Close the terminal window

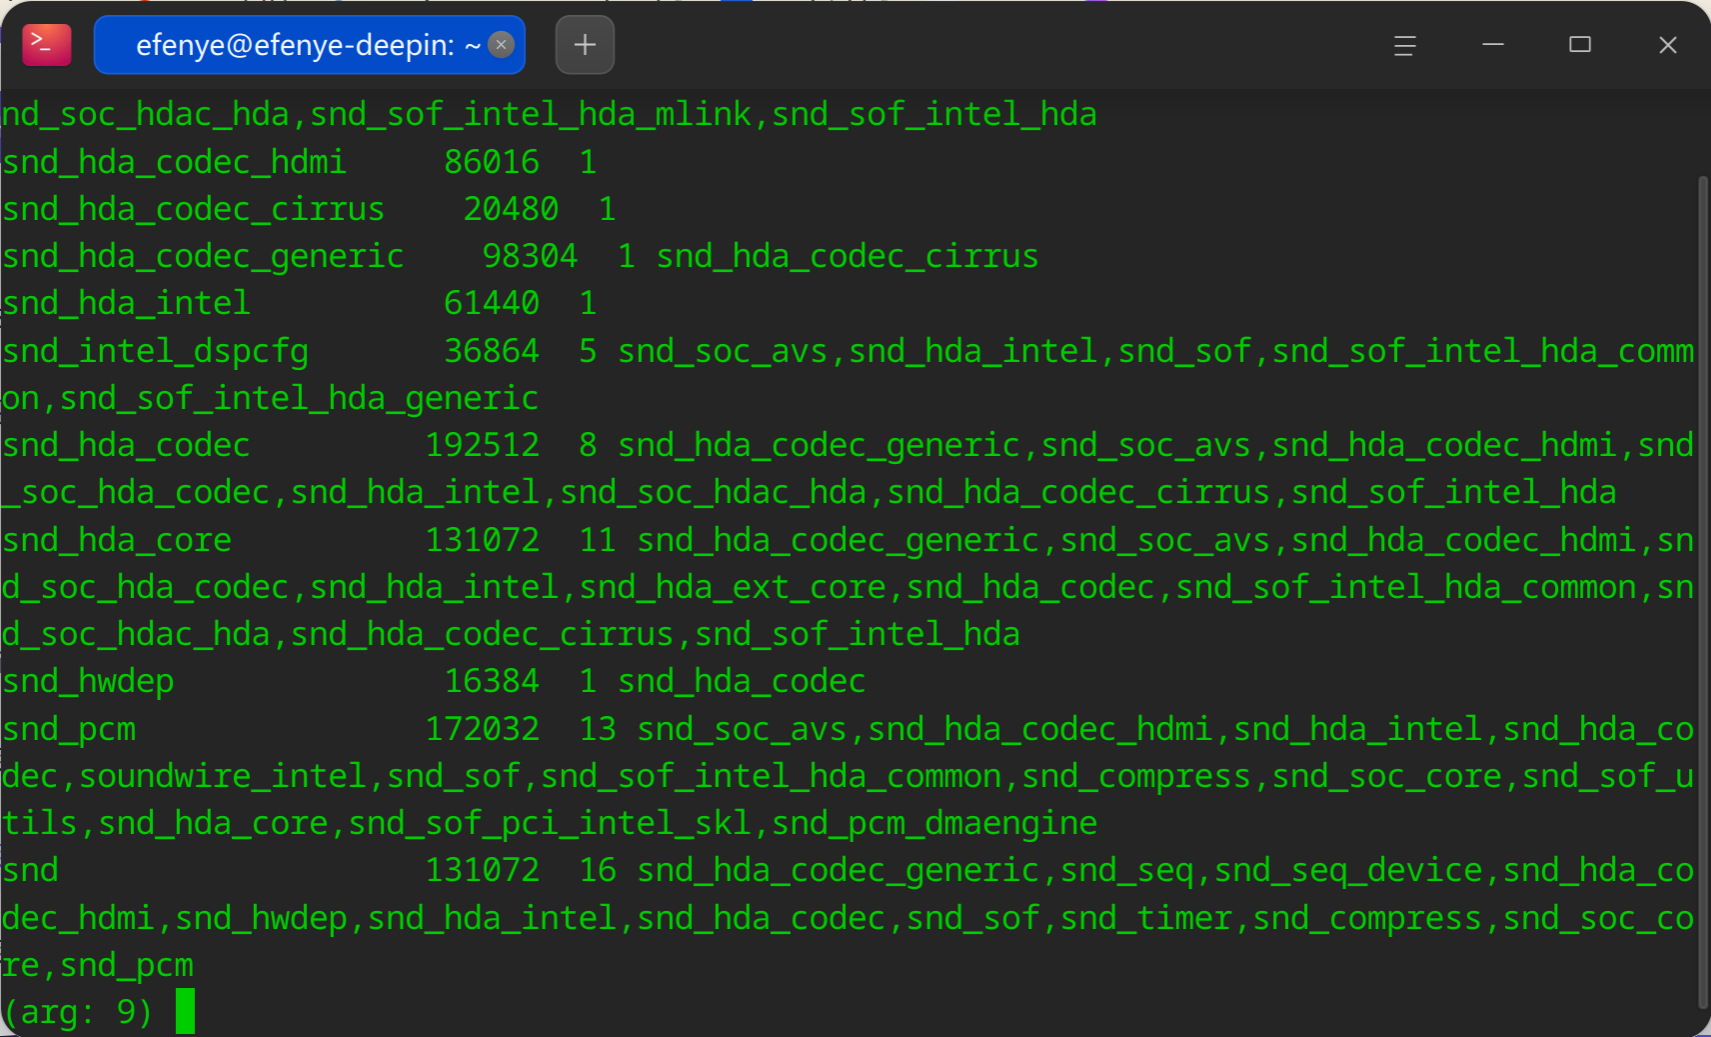pos(1668,45)
